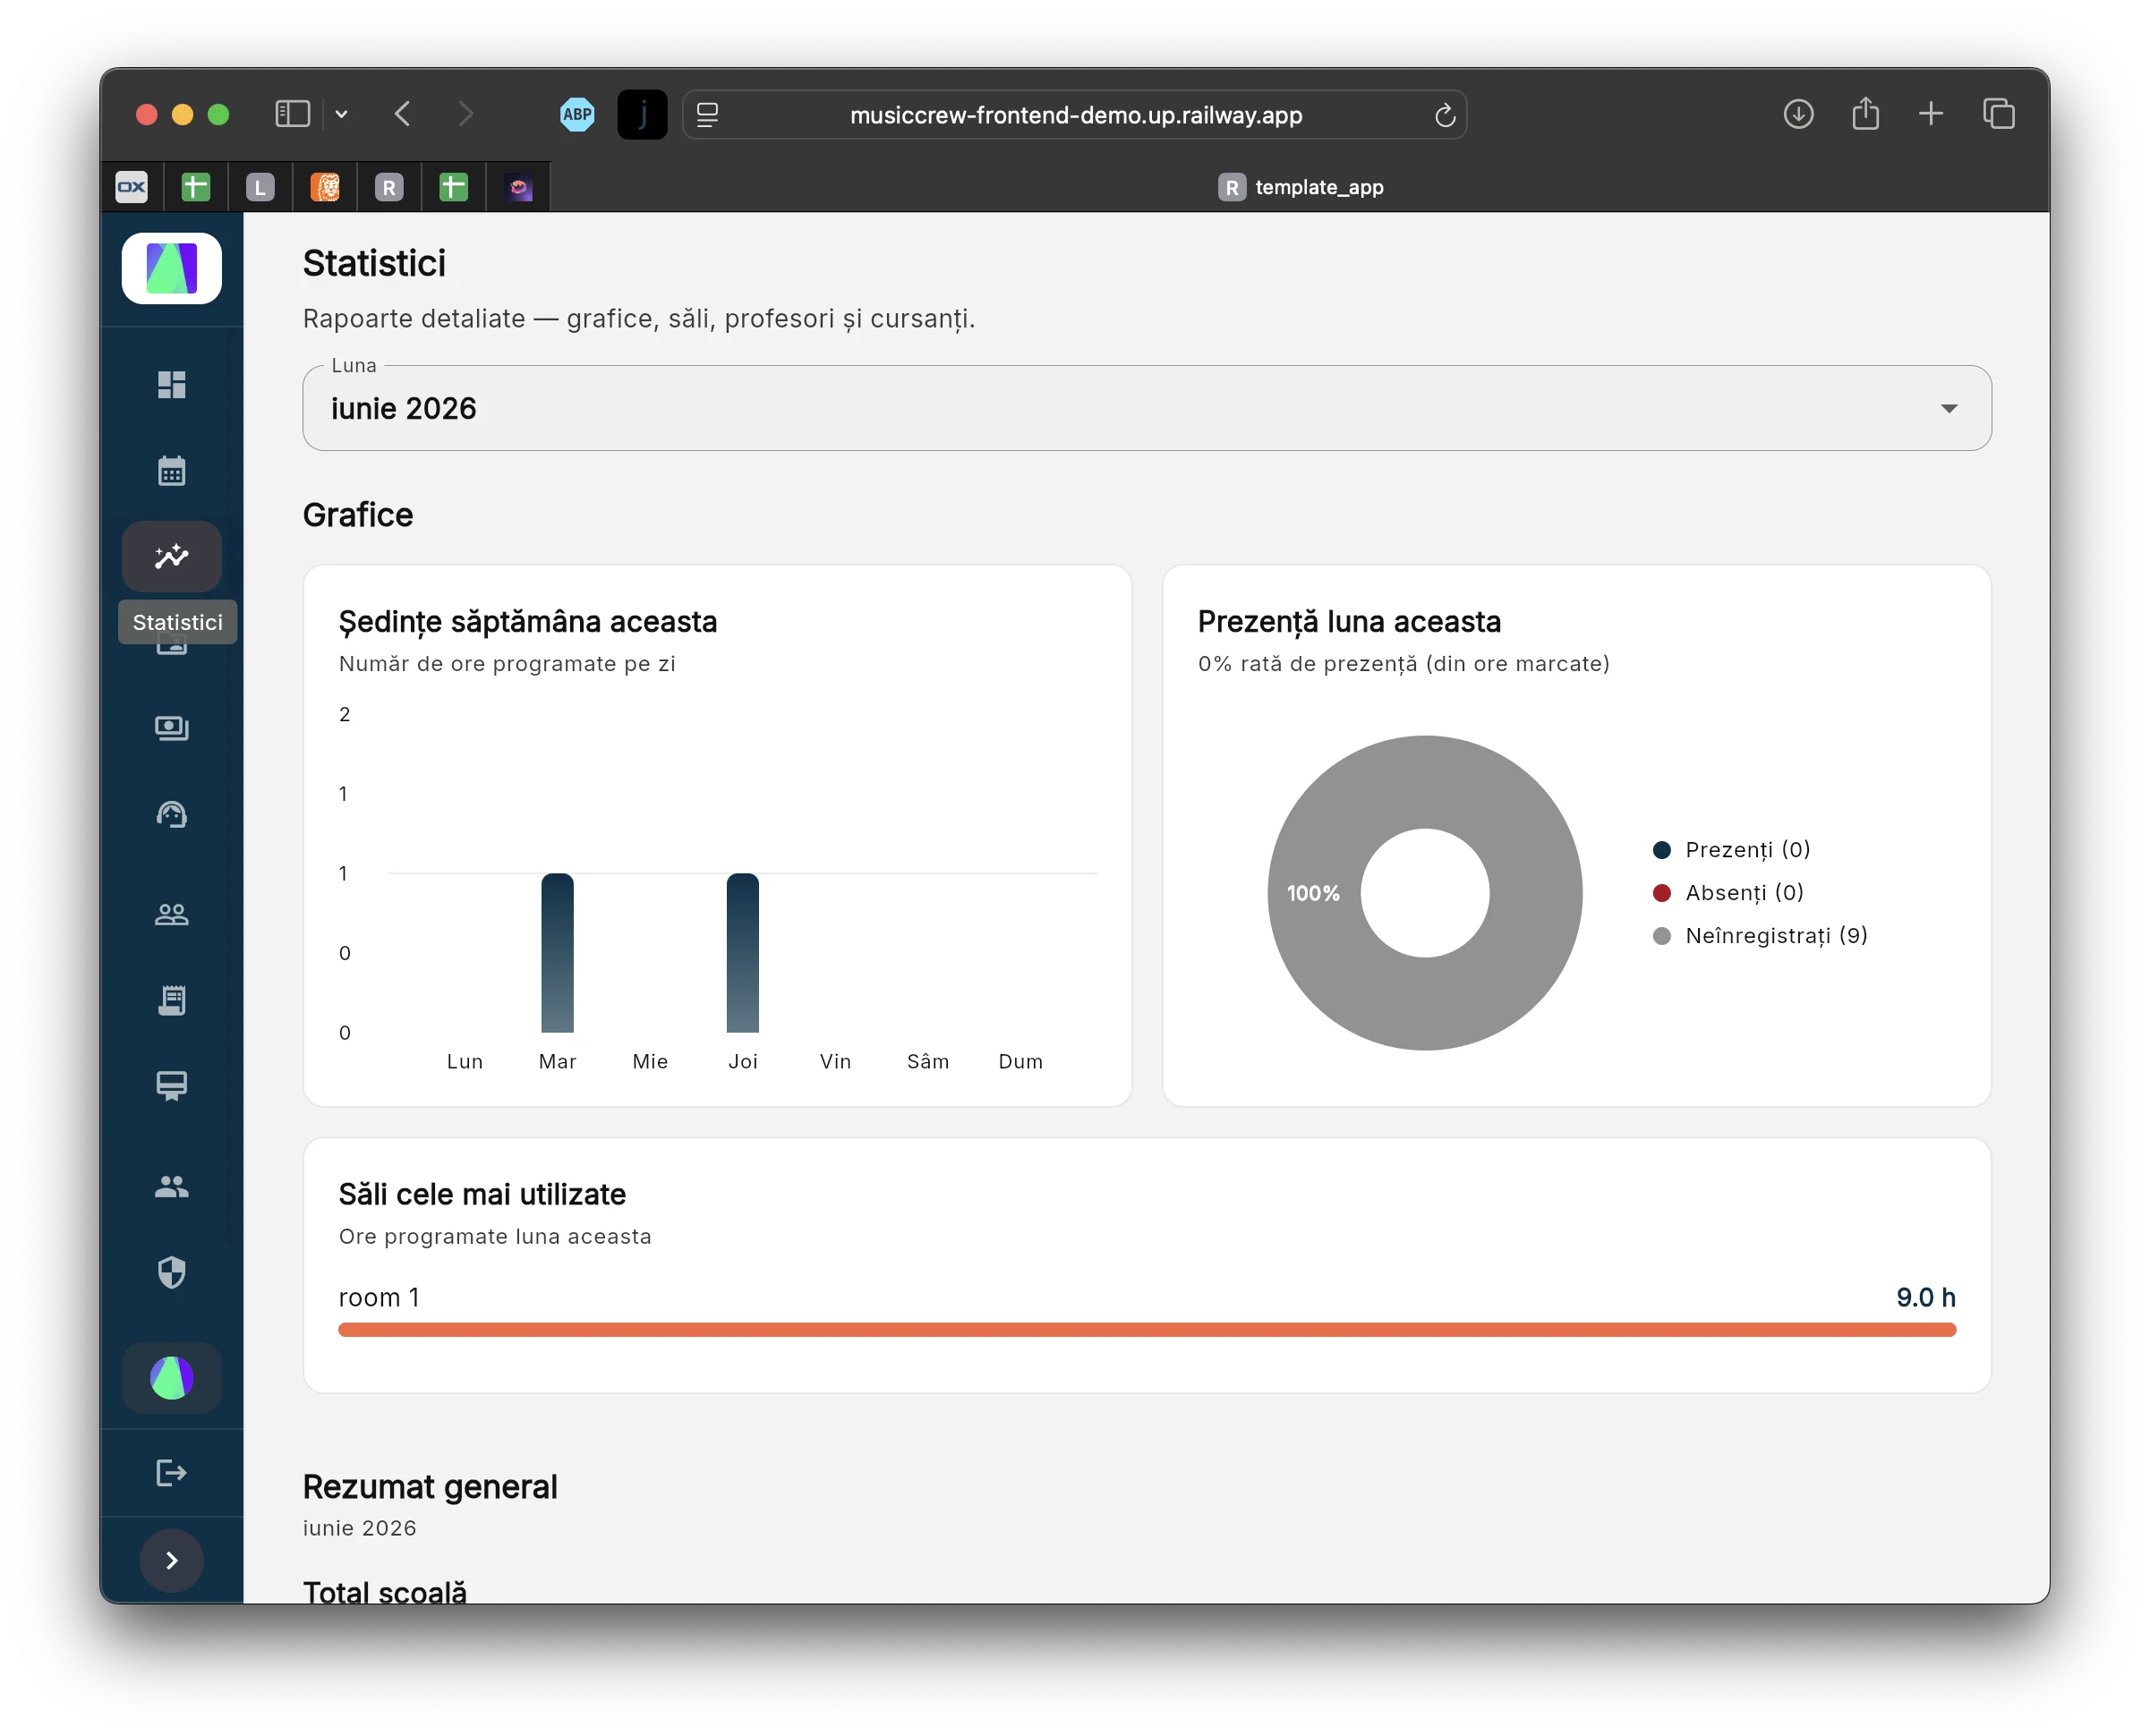Viewport: 2150px width, 1736px height.
Task: Switch to the orange lion pinned tab
Action: (325, 187)
